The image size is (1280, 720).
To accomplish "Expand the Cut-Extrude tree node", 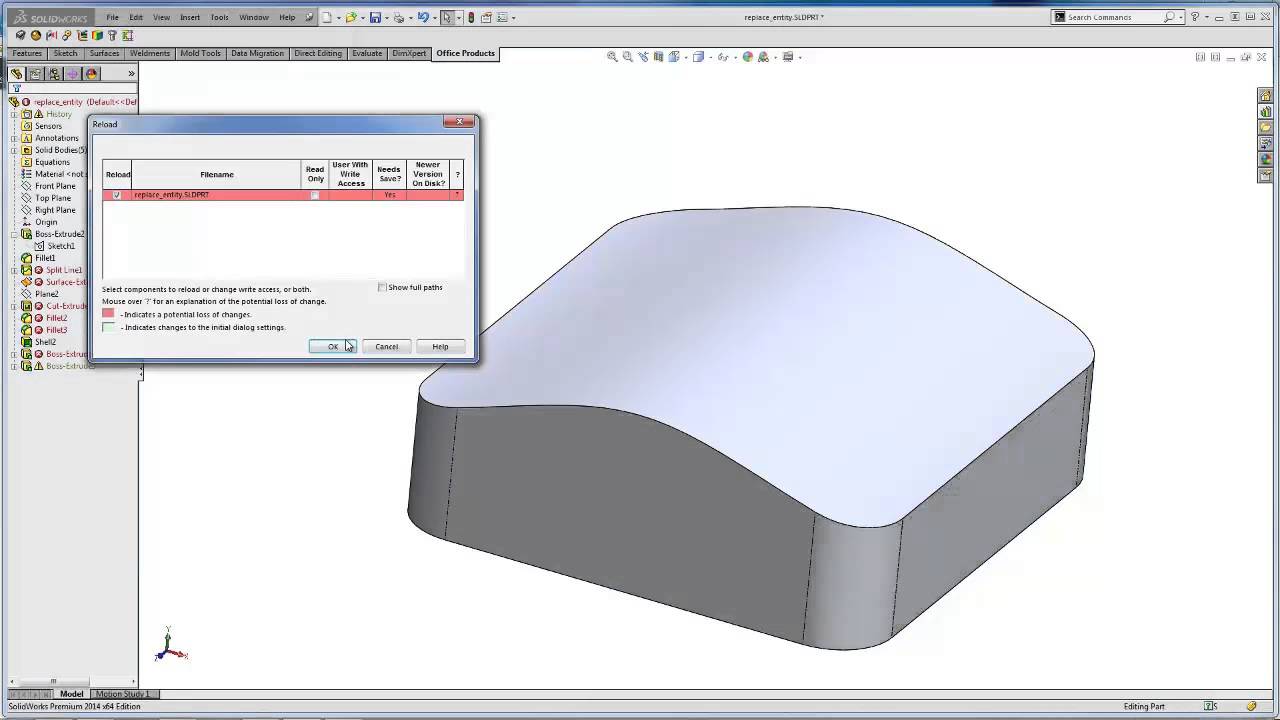I will pyautogui.click(x=14, y=306).
